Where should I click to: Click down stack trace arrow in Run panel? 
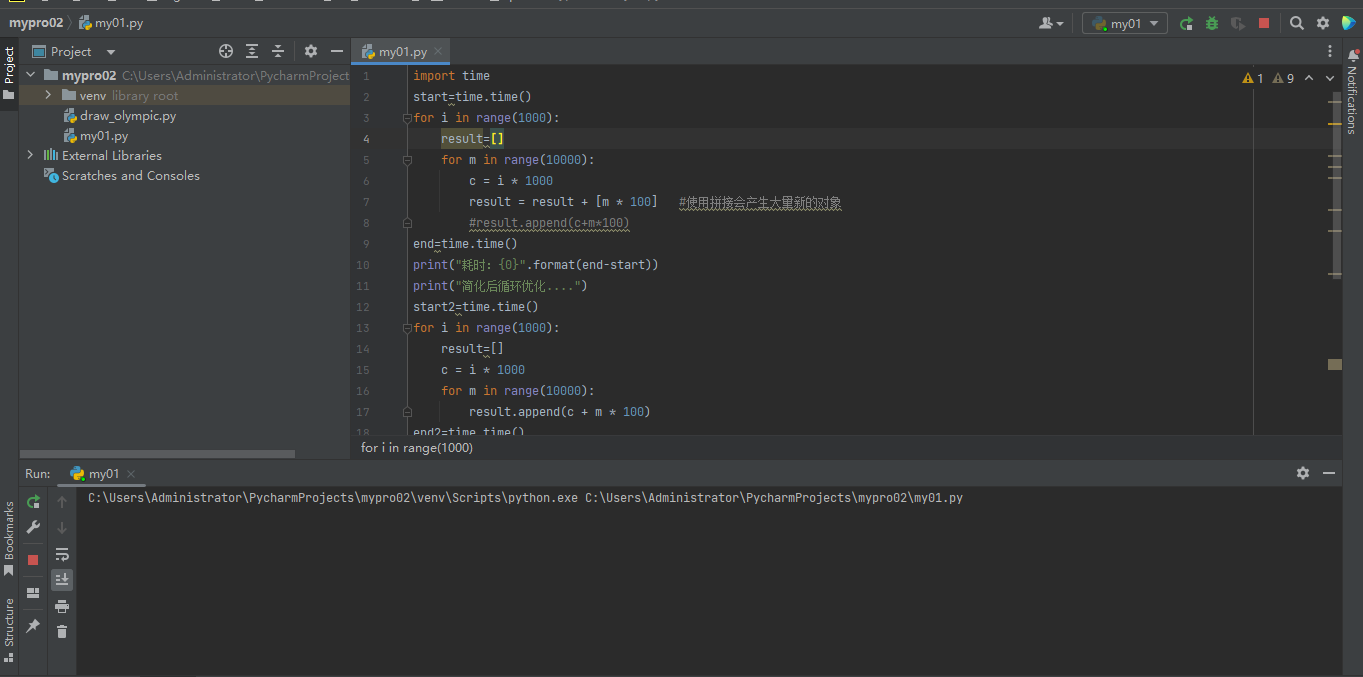click(x=62, y=528)
